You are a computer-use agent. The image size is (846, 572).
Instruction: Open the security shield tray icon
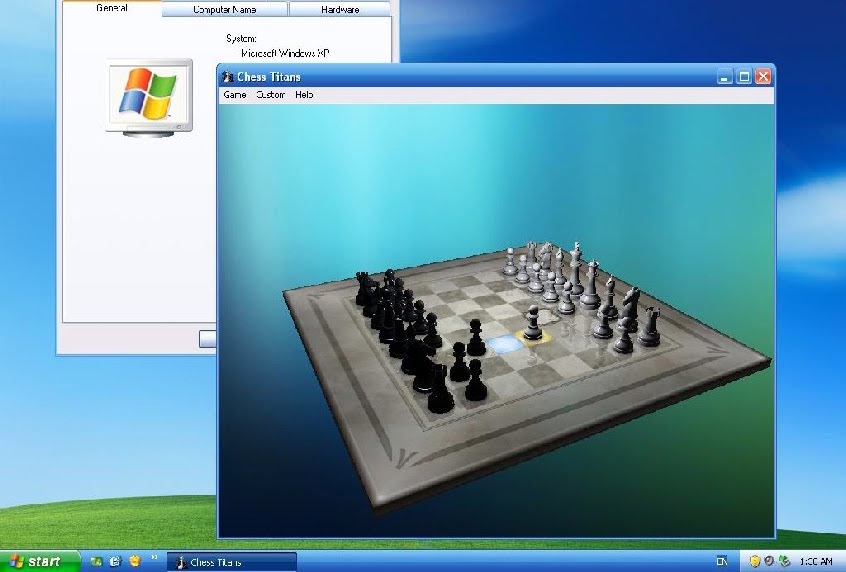[x=755, y=561]
